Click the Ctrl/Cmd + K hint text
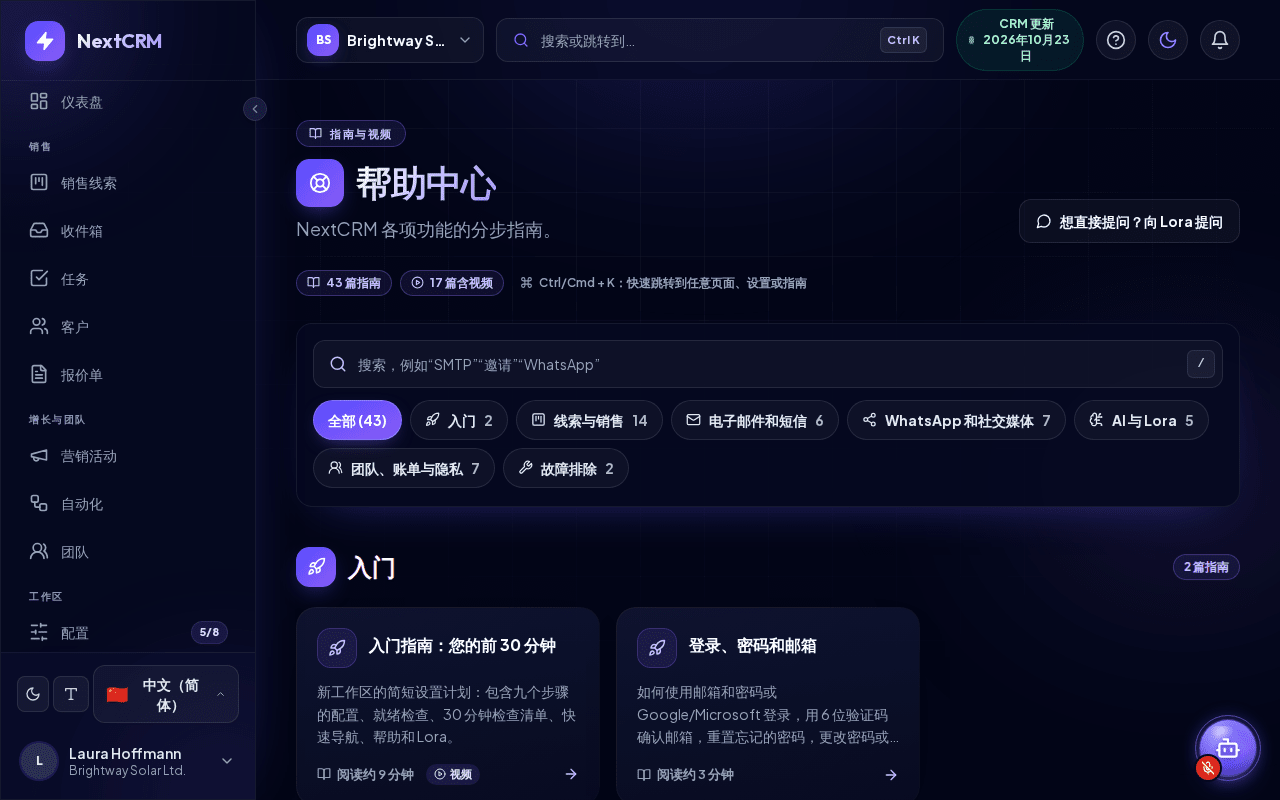Screen dimensions: 1280x800 664,283
